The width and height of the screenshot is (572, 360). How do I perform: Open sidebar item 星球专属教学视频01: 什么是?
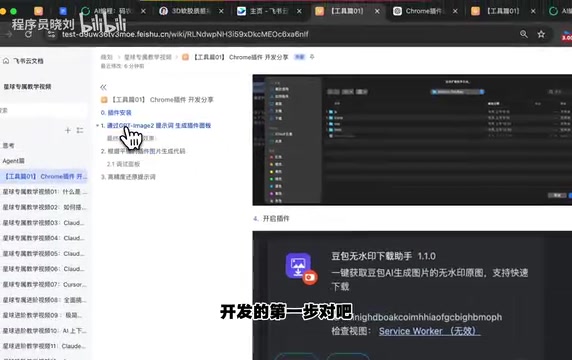pos(44,192)
